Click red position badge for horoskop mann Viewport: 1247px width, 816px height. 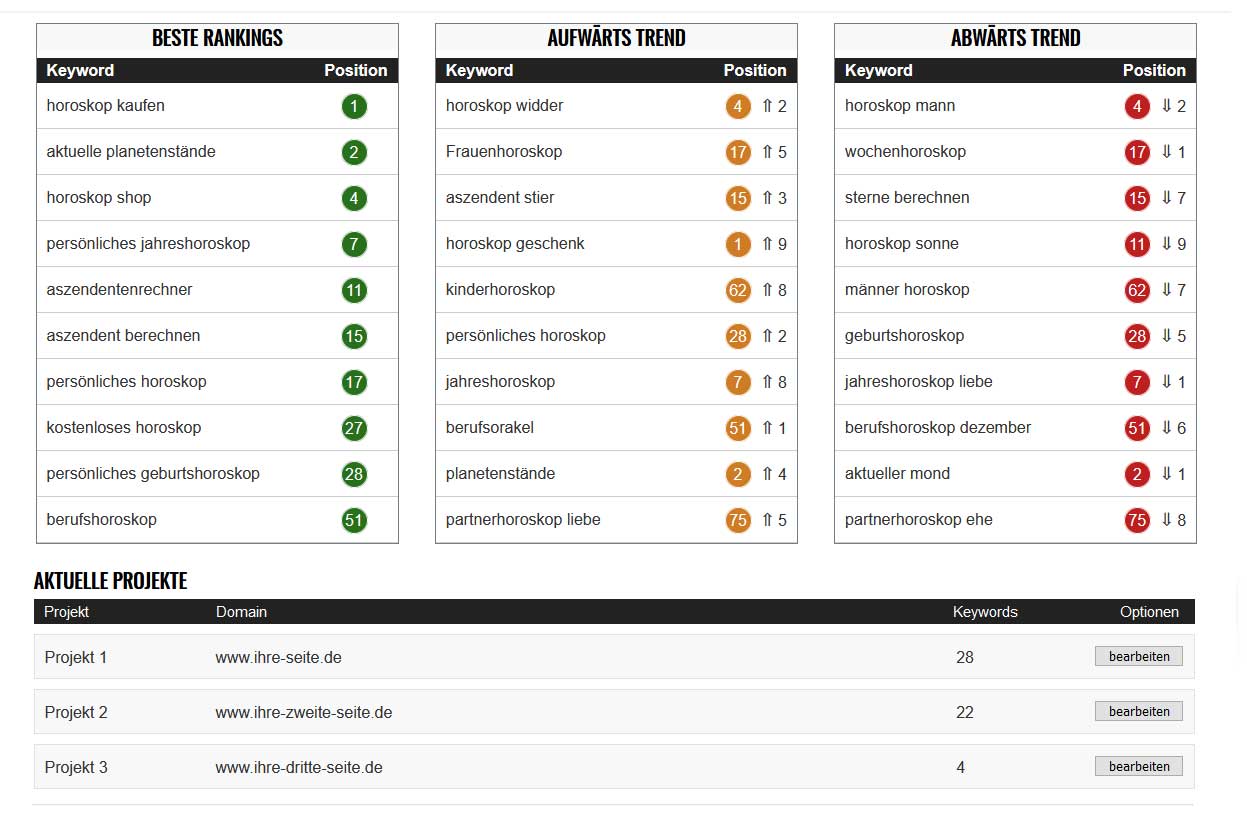tap(1137, 106)
